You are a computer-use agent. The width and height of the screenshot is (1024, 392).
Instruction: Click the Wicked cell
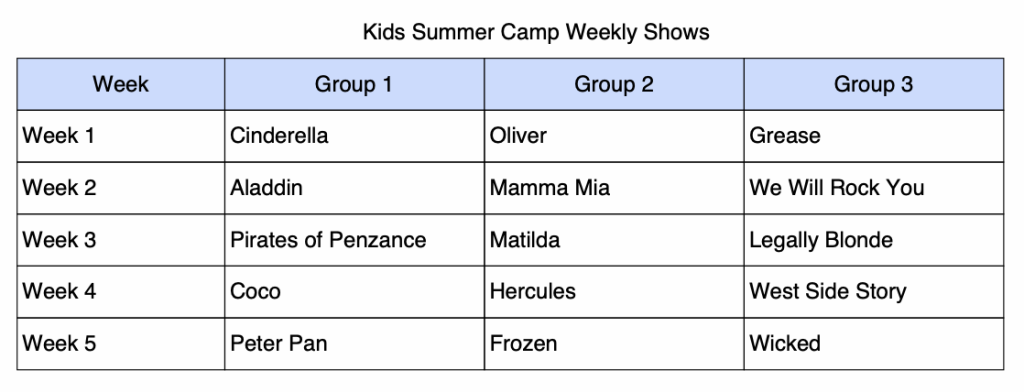pyautogui.click(x=874, y=344)
